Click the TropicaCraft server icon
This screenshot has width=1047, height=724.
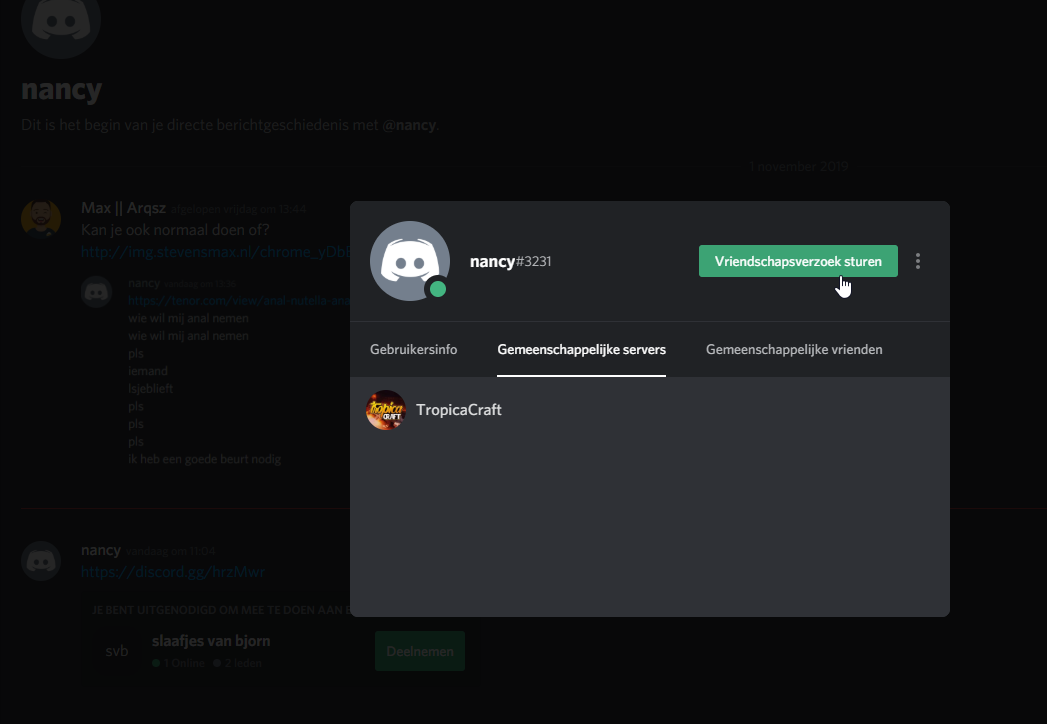[x=386, y=410]
